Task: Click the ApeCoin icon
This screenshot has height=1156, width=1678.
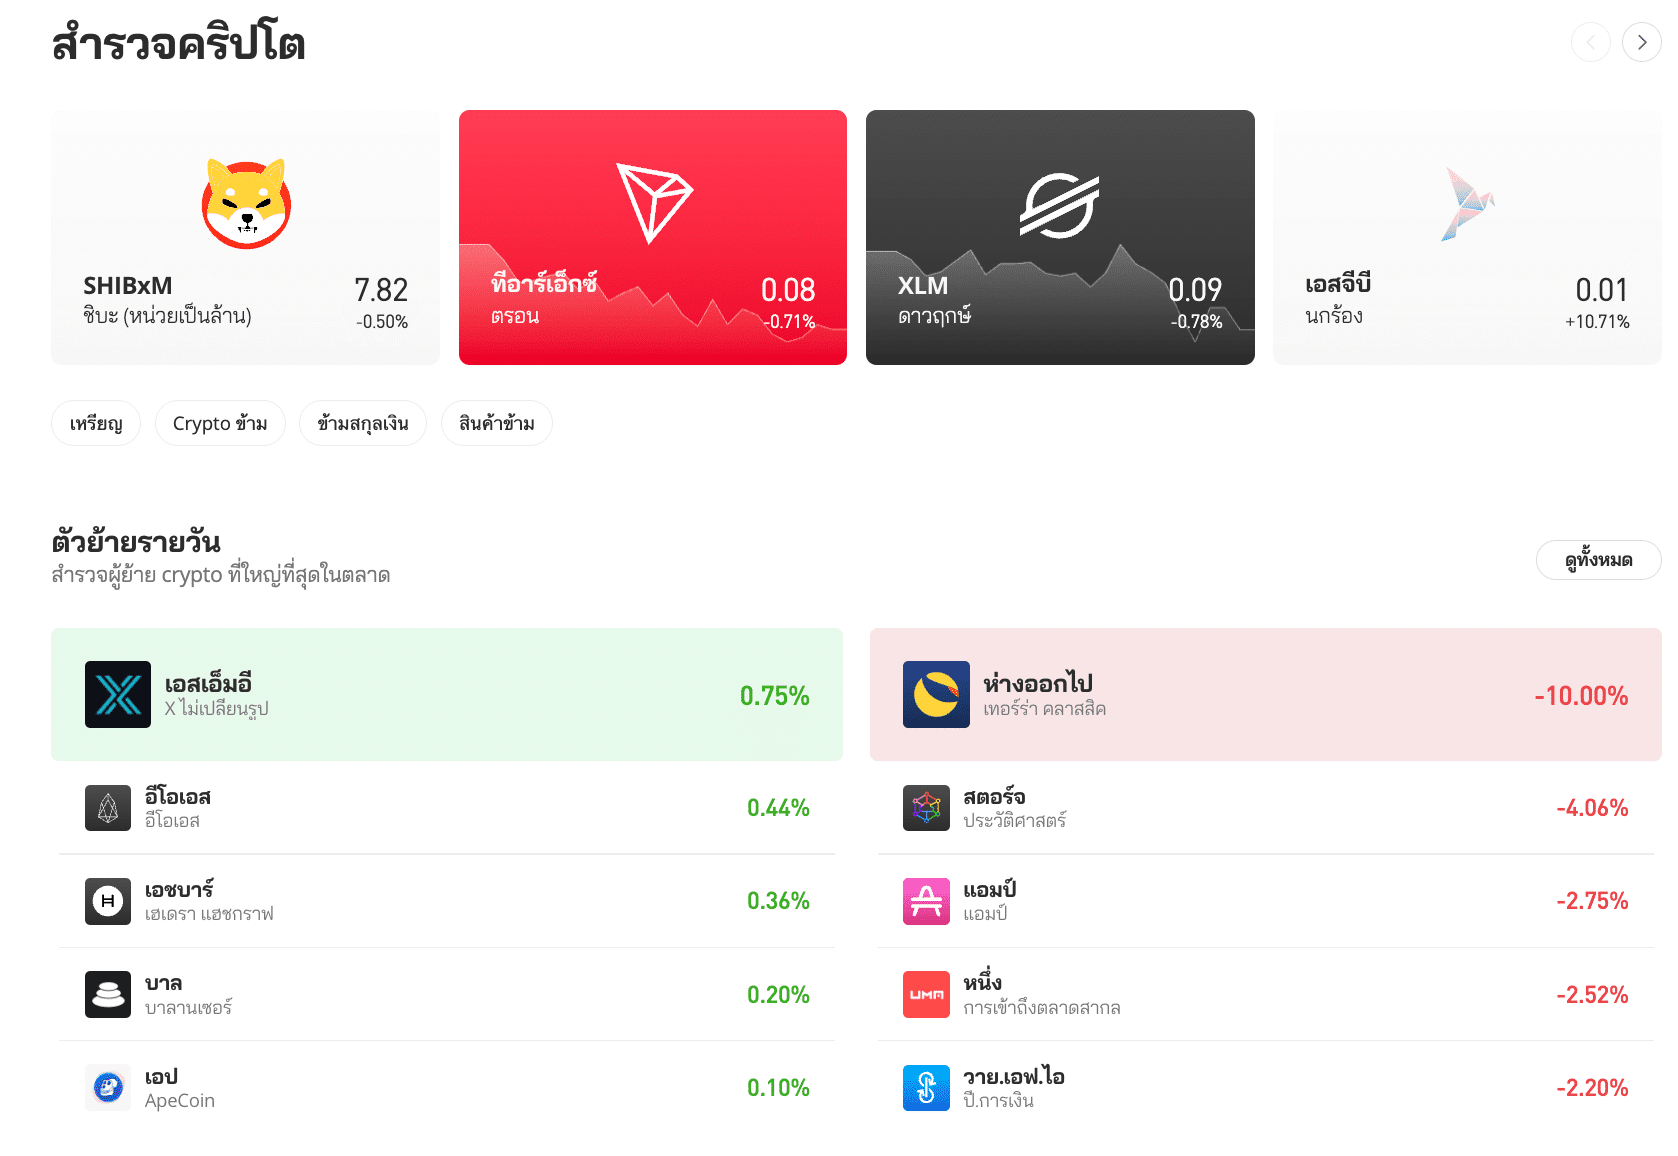Action: point(108,1088)
